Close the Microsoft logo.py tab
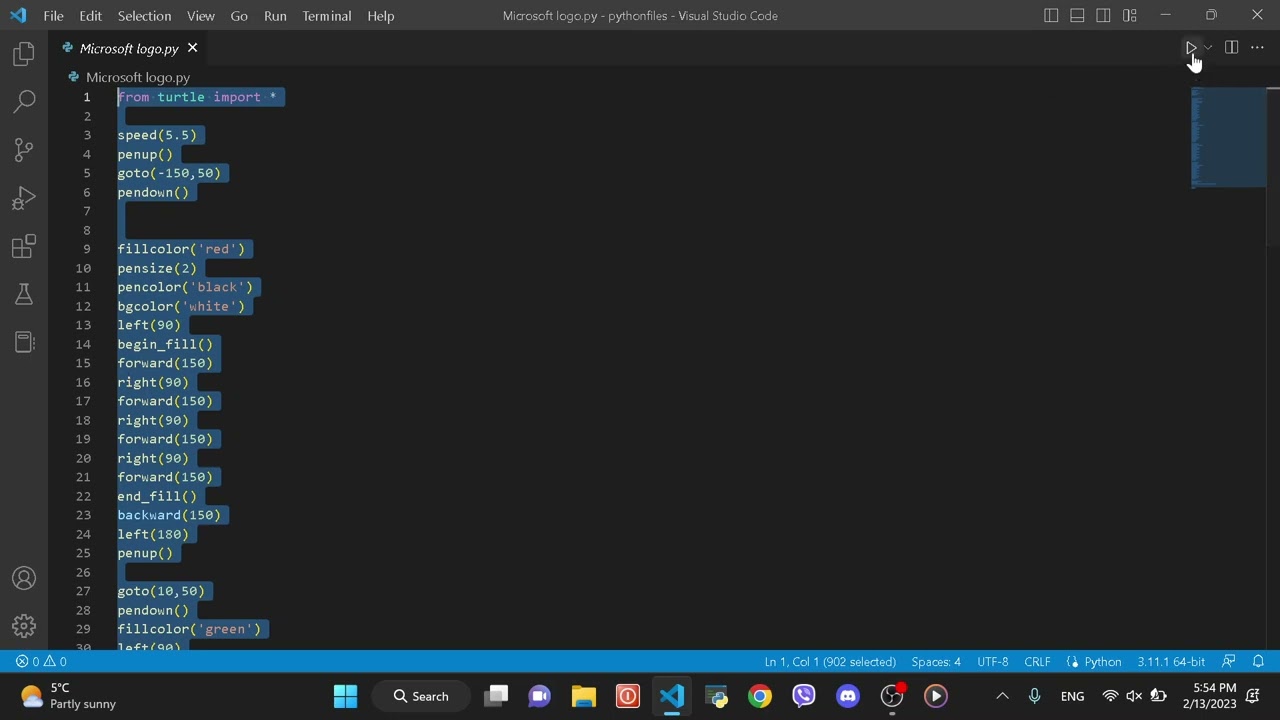Screen dimensions: 1280x720 [x=192, y=48]
